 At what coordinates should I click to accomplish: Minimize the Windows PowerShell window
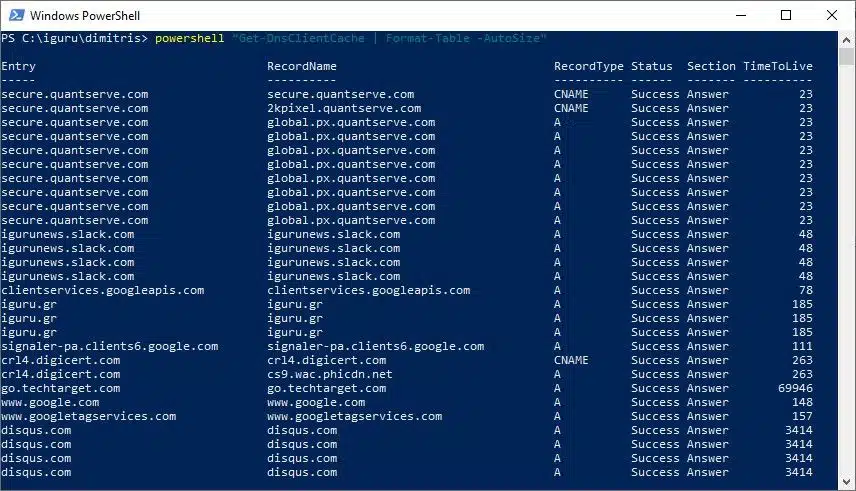[741, 15]
